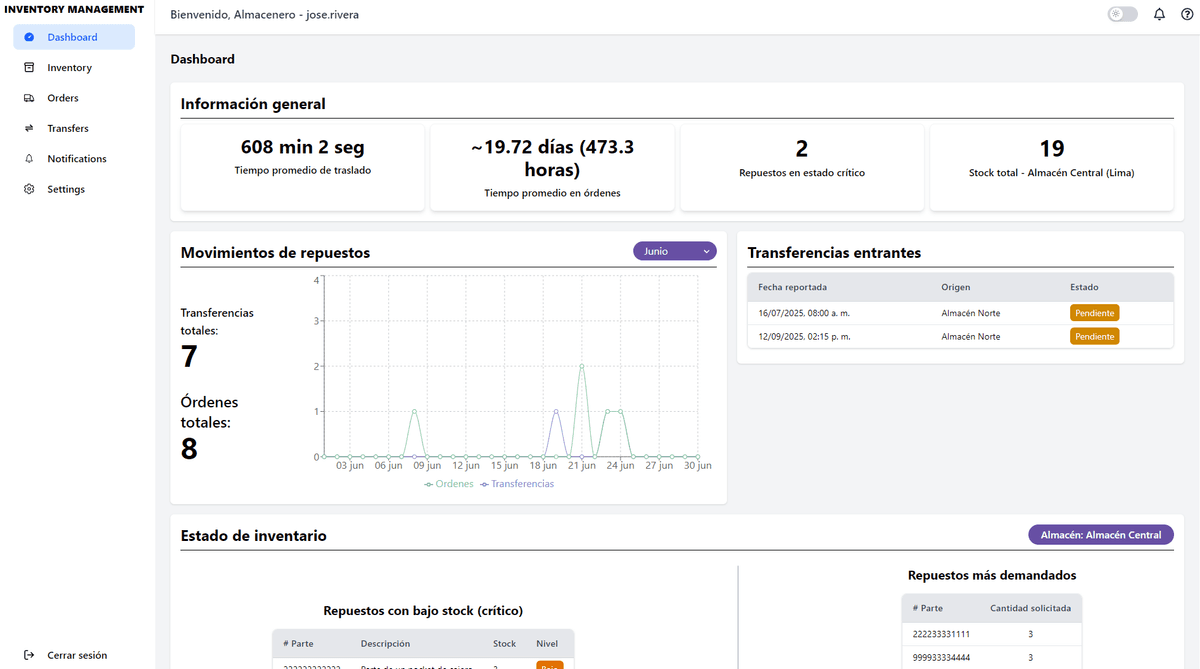Click the Transfers arrows icon

[29, 128]
